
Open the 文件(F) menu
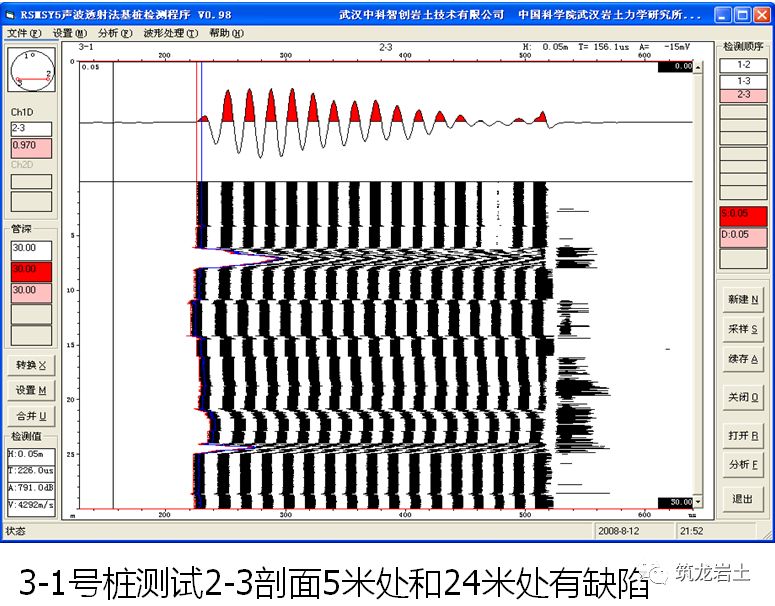coord(23,33)
